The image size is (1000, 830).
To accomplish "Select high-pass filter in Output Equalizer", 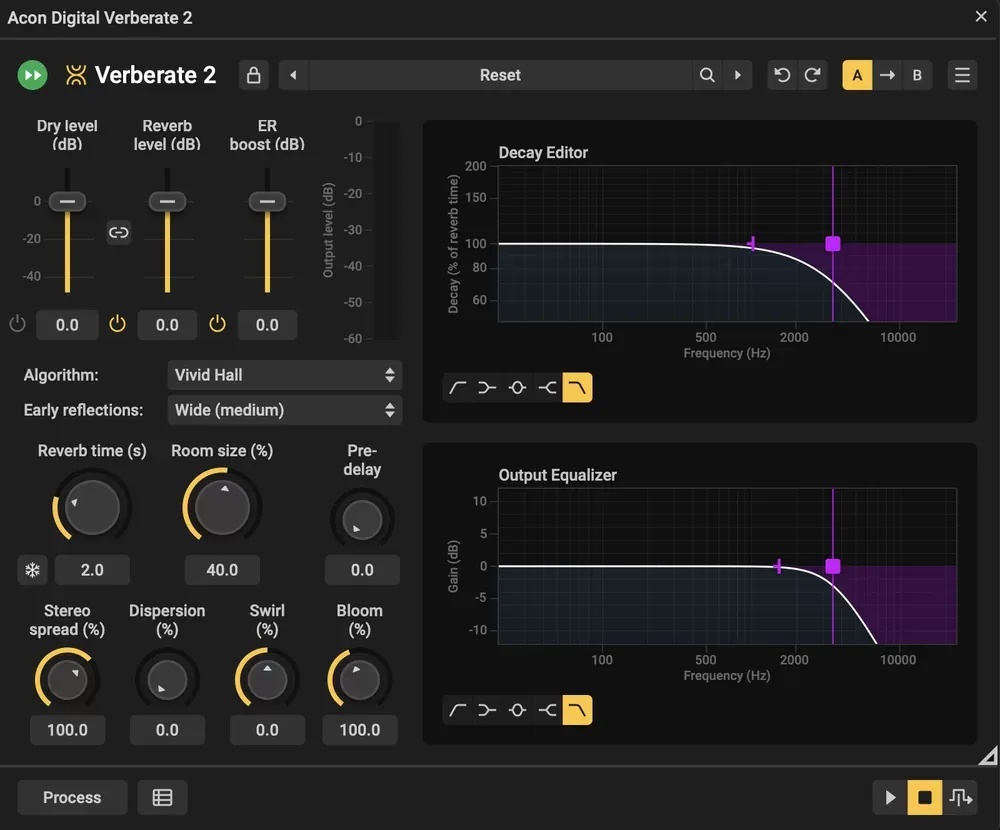I will pos(457,710).
